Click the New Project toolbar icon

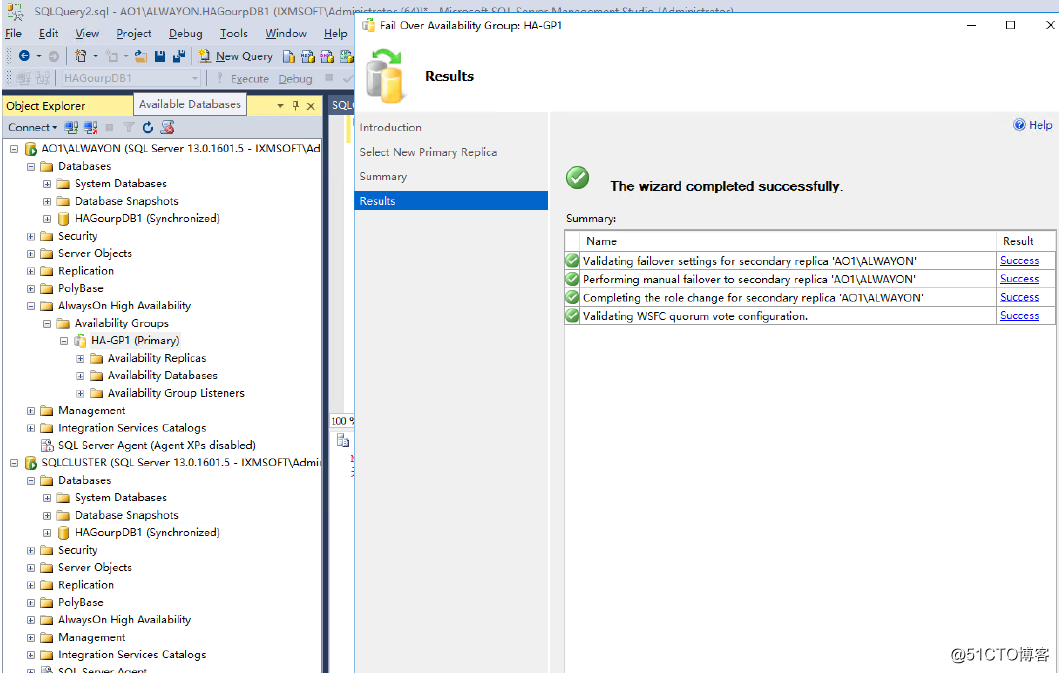80,56
